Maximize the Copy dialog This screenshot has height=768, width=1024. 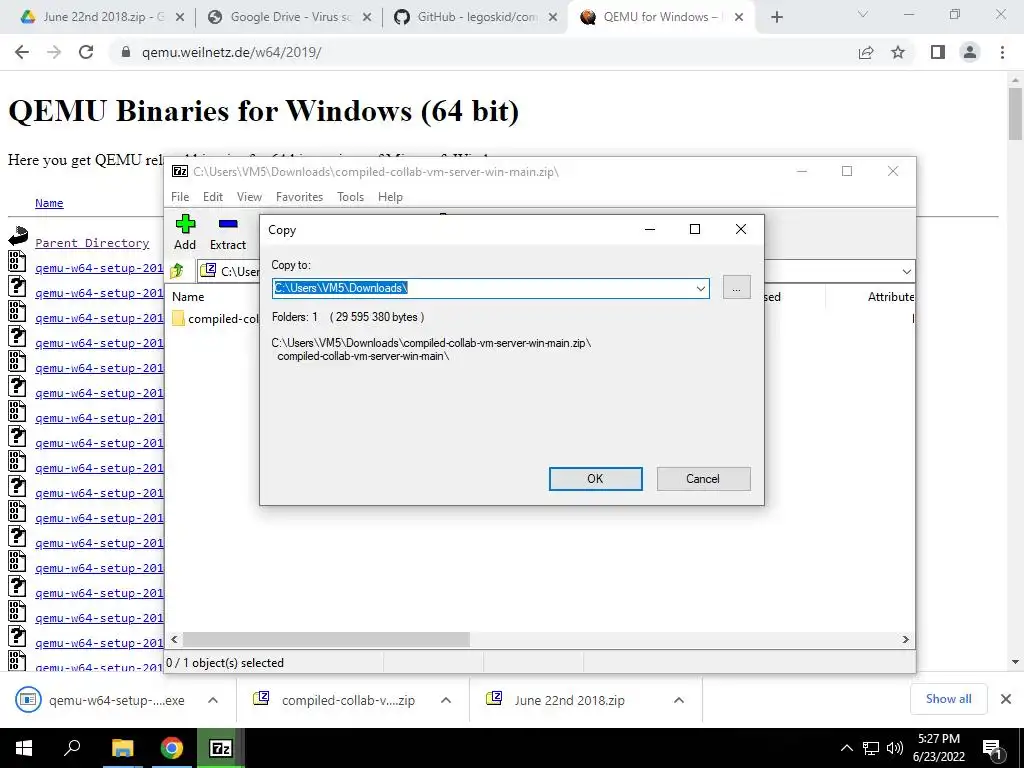tap(695, 229)
